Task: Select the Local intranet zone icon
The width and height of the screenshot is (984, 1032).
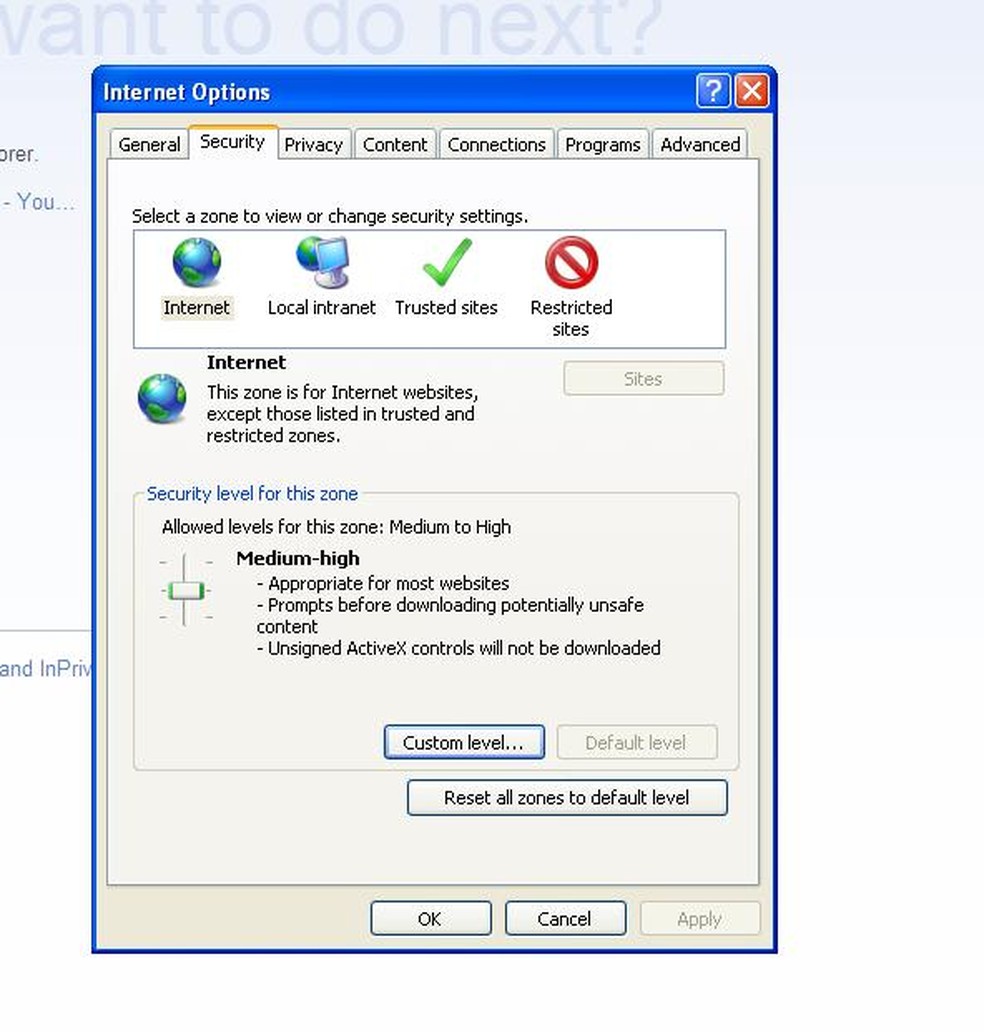Action: (323, 263)
